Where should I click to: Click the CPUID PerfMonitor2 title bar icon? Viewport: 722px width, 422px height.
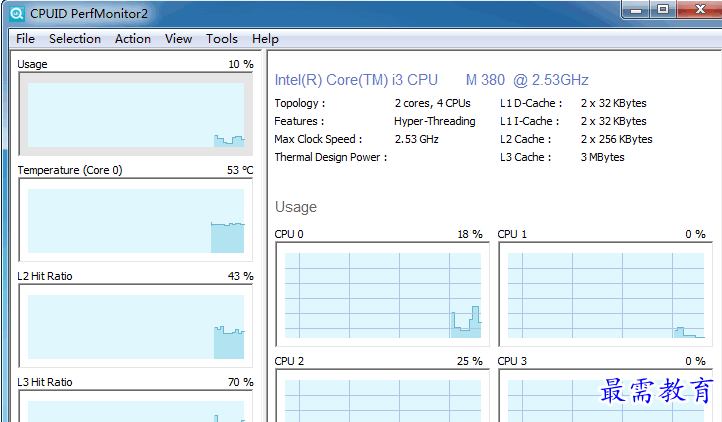(x=17, y=14)
